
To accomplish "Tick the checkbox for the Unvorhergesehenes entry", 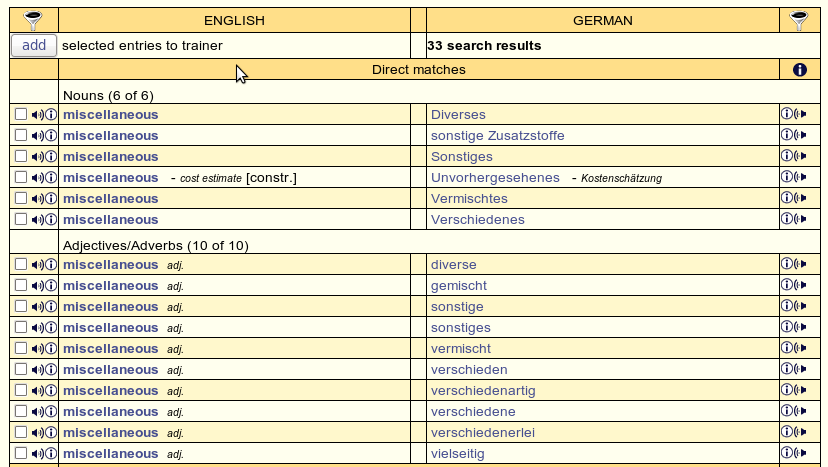I will point(21,178).
